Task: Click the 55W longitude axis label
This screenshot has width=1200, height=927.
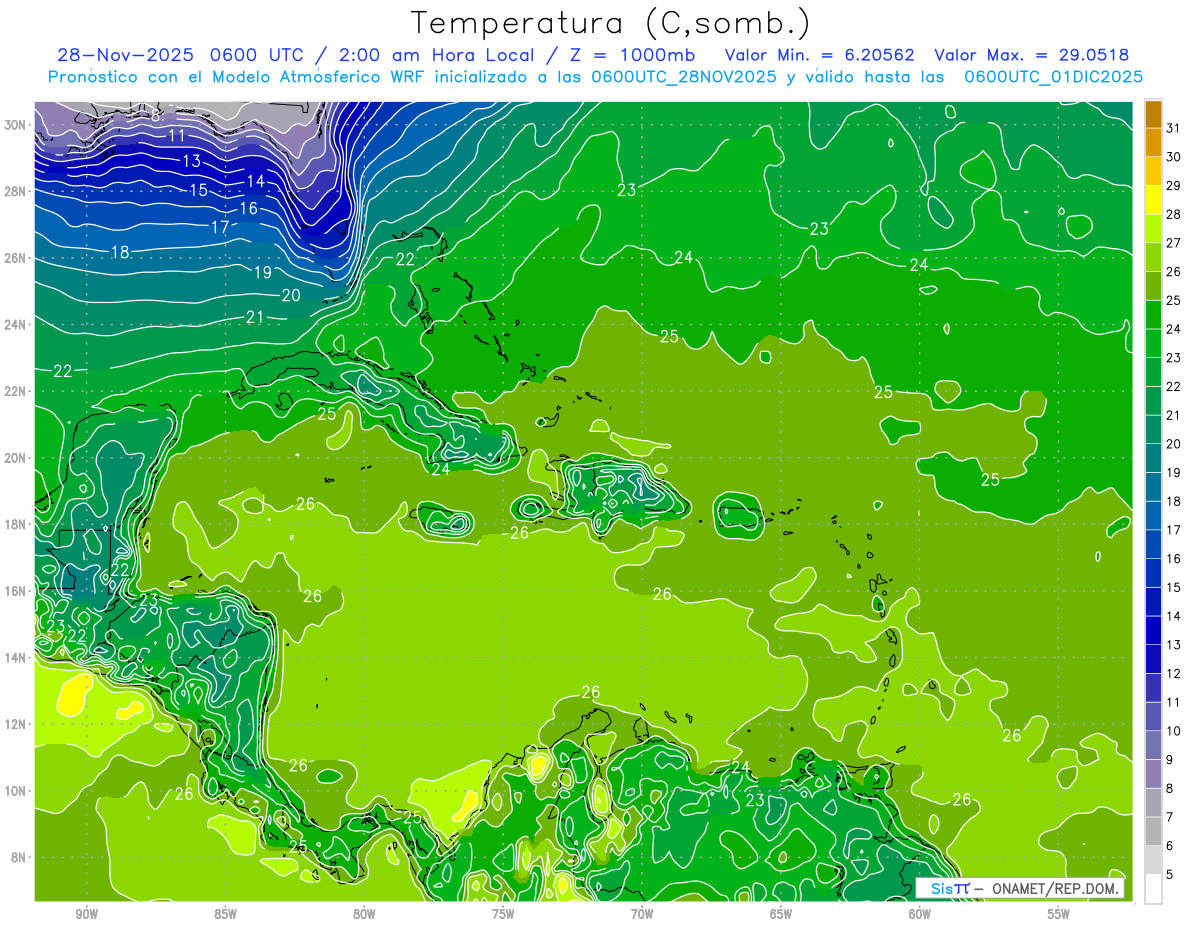Action: (x=1059, y=914)
